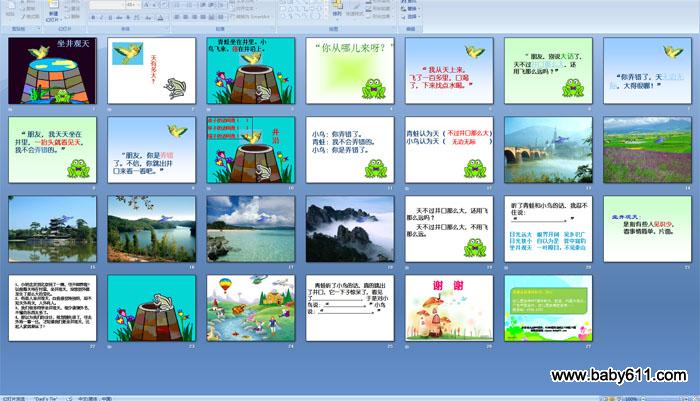Select the 谢谢 thank-you slide
The image size is (700, 401).
click(x=449, y=308)
